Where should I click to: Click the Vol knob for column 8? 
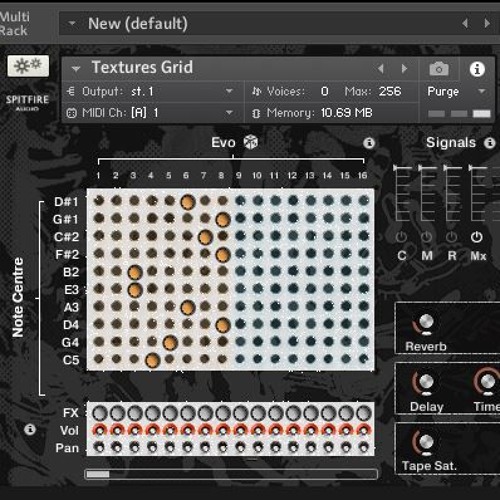coord(223,431)
